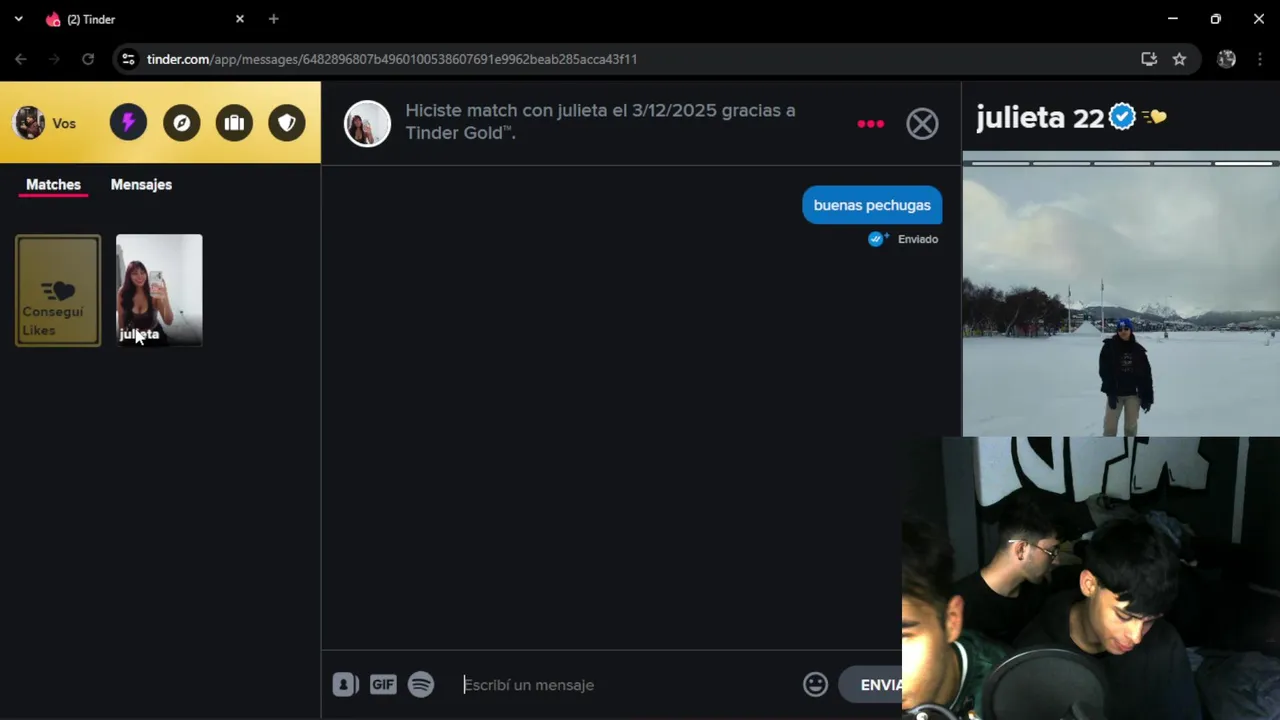Image resolution: width=1280 pixels, height=720 pixels.
Task: Close the conversation with X button
Action: click(922, 123)
